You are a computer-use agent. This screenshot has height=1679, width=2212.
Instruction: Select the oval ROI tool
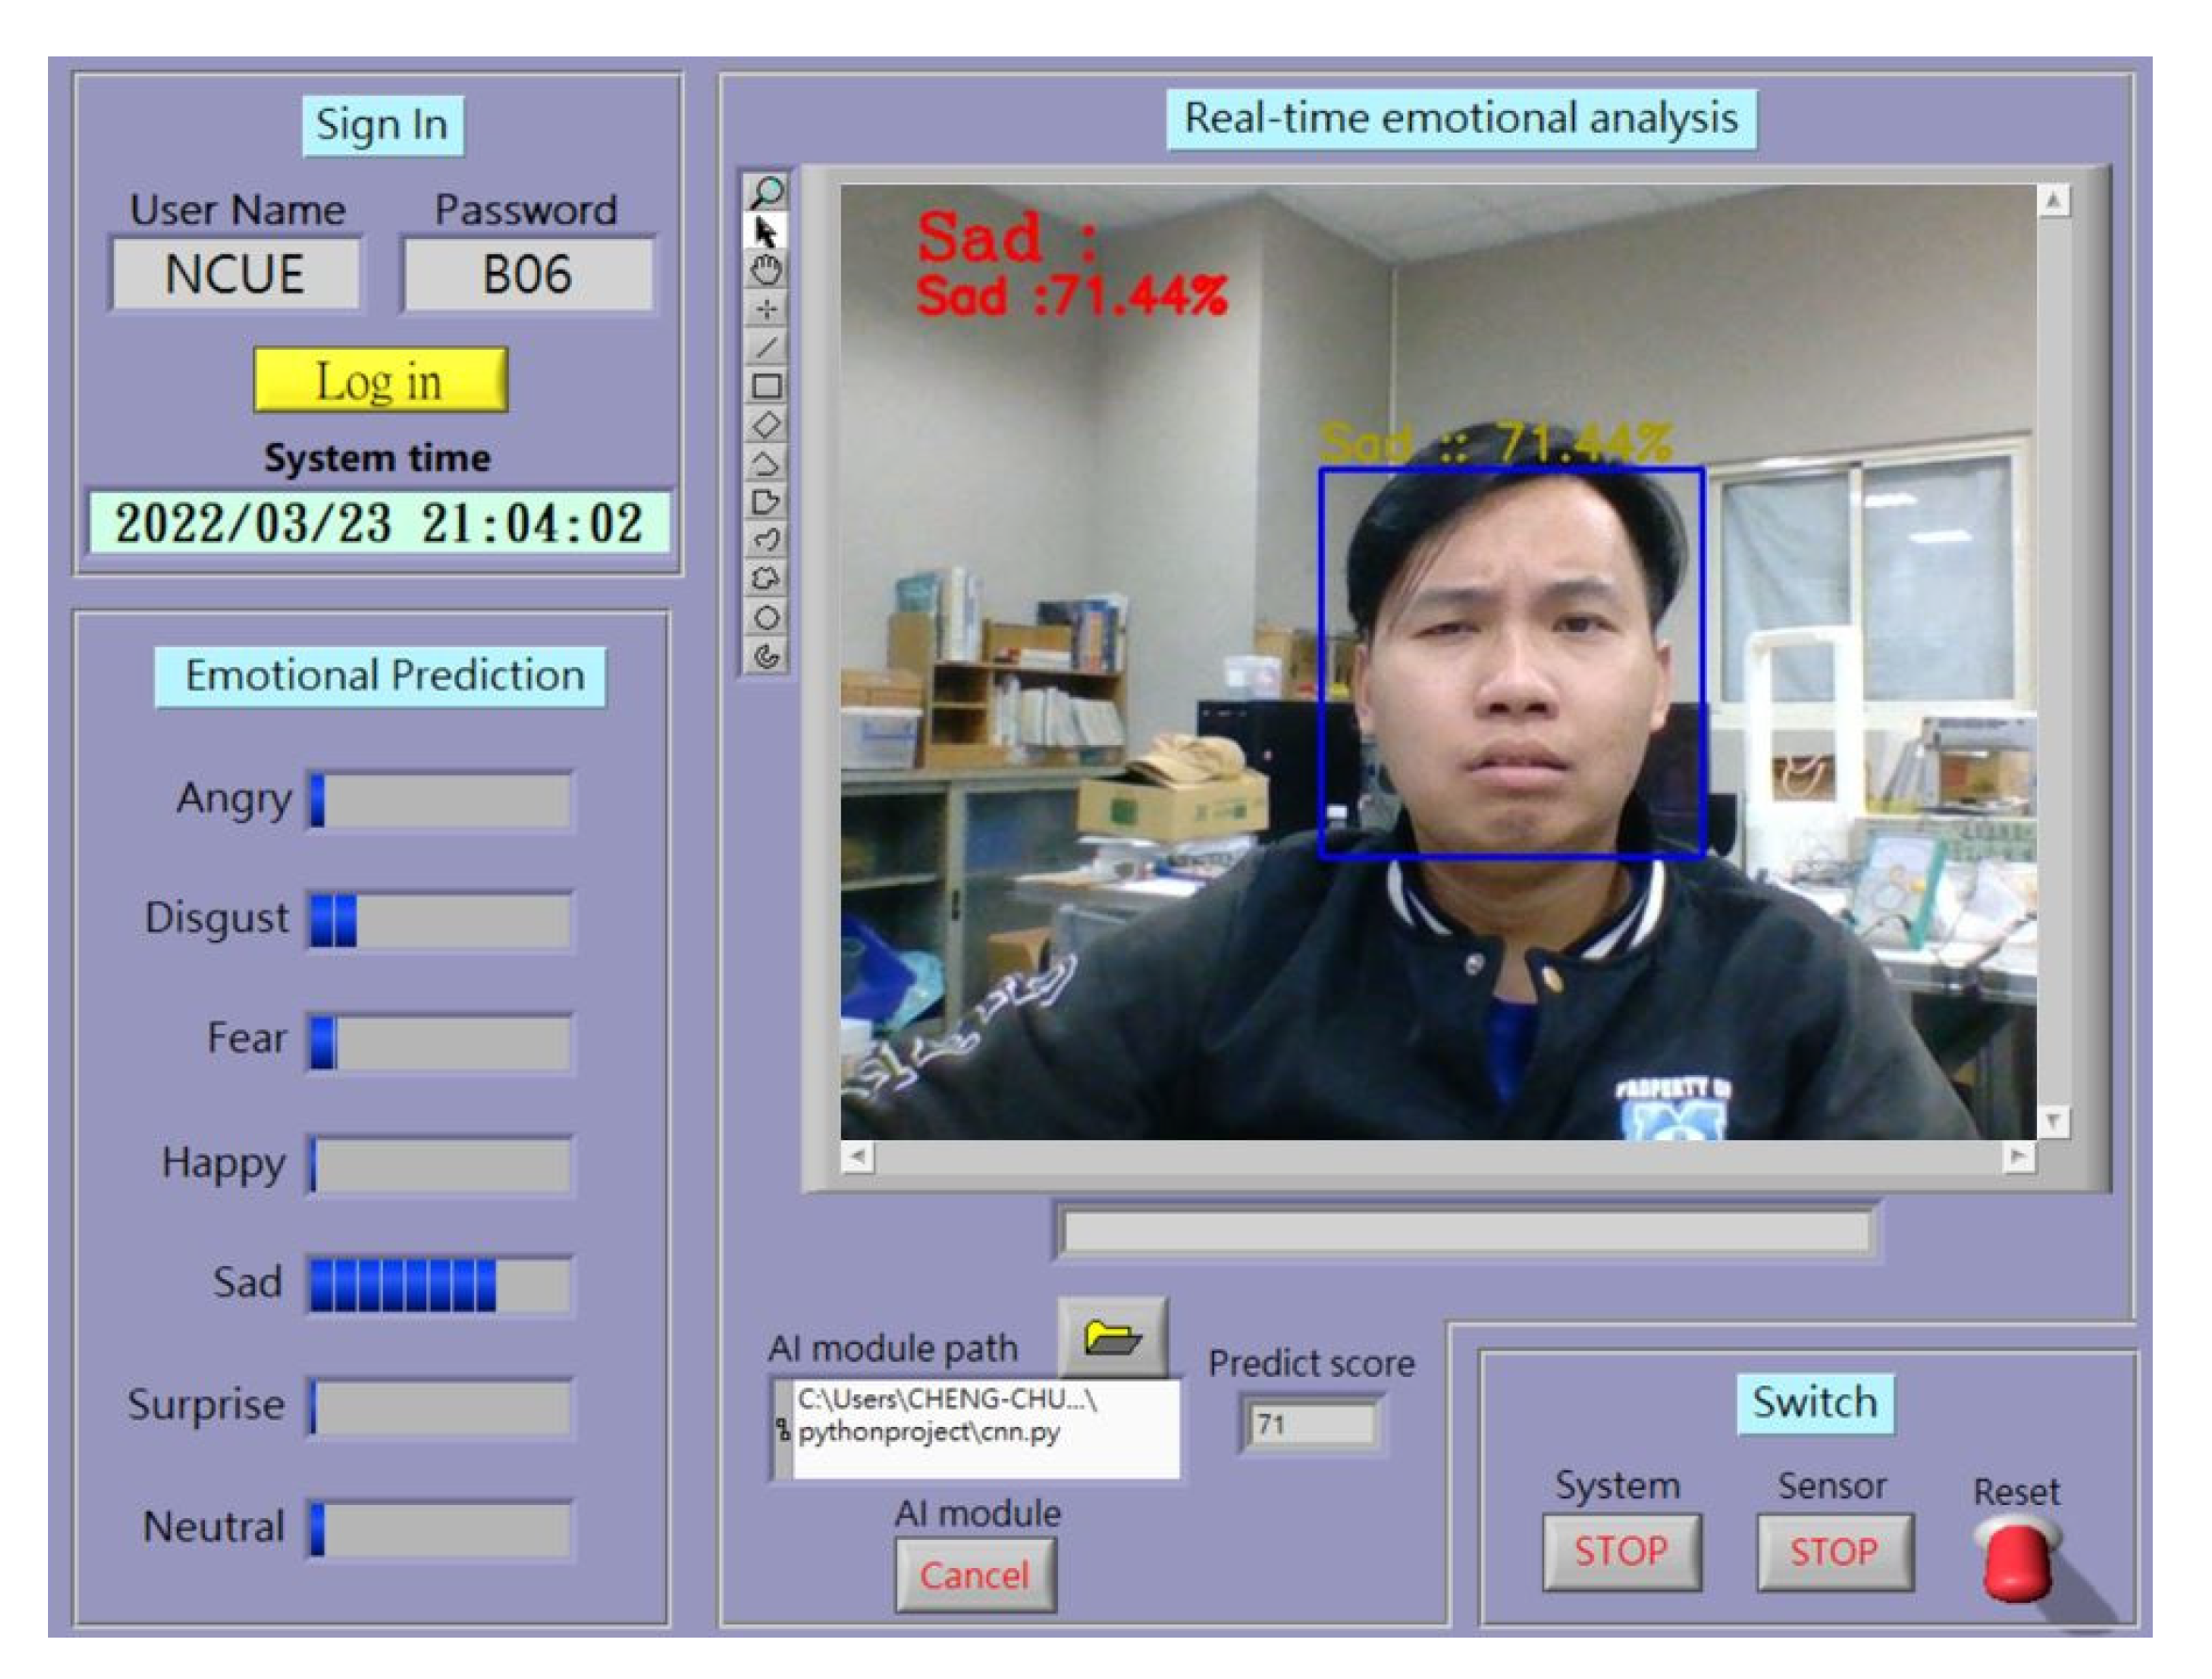point(767,618)
